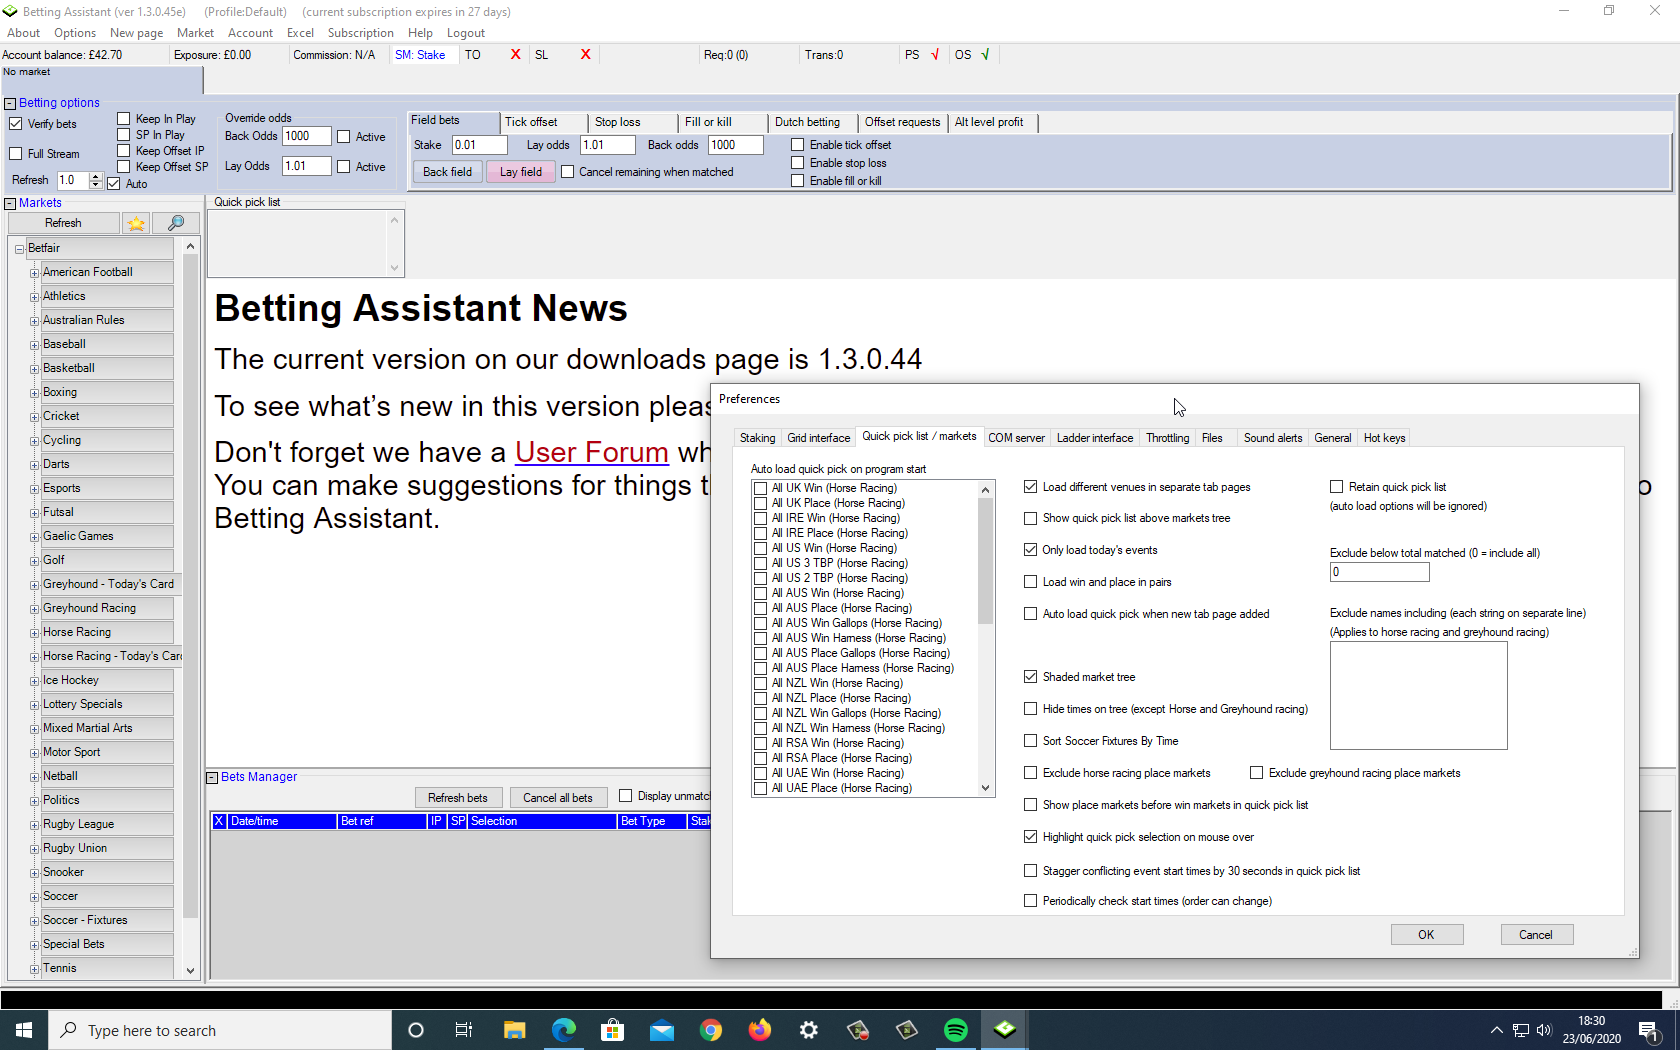
Task: Open Firefox from the taskbar
Action: 760,1030
